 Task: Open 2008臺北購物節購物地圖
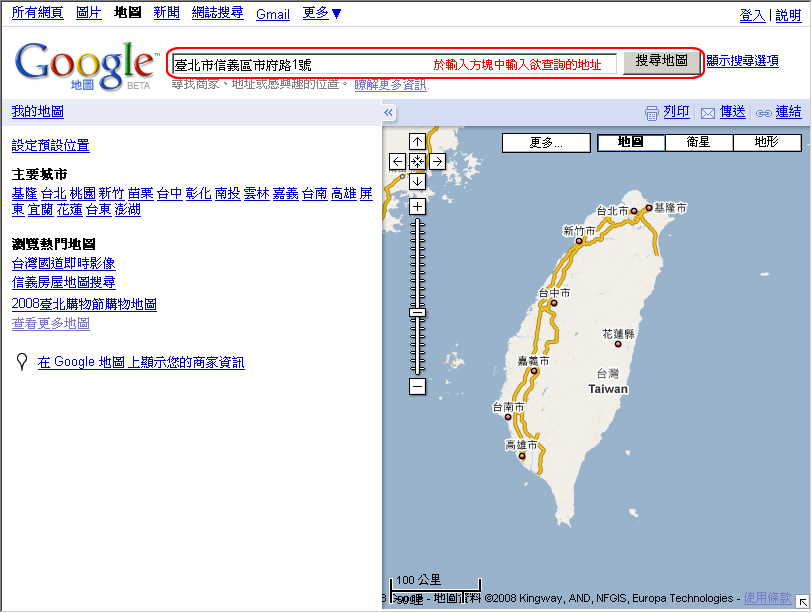point(84,304)
